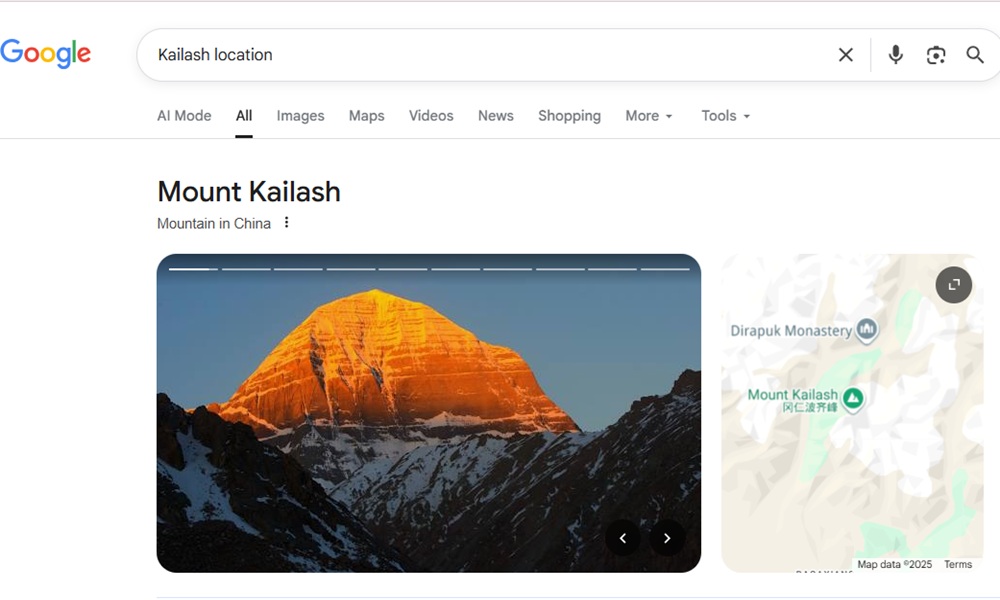Open three-dot options beside Mountain in China
The image size is (1000, 600).
286,223
